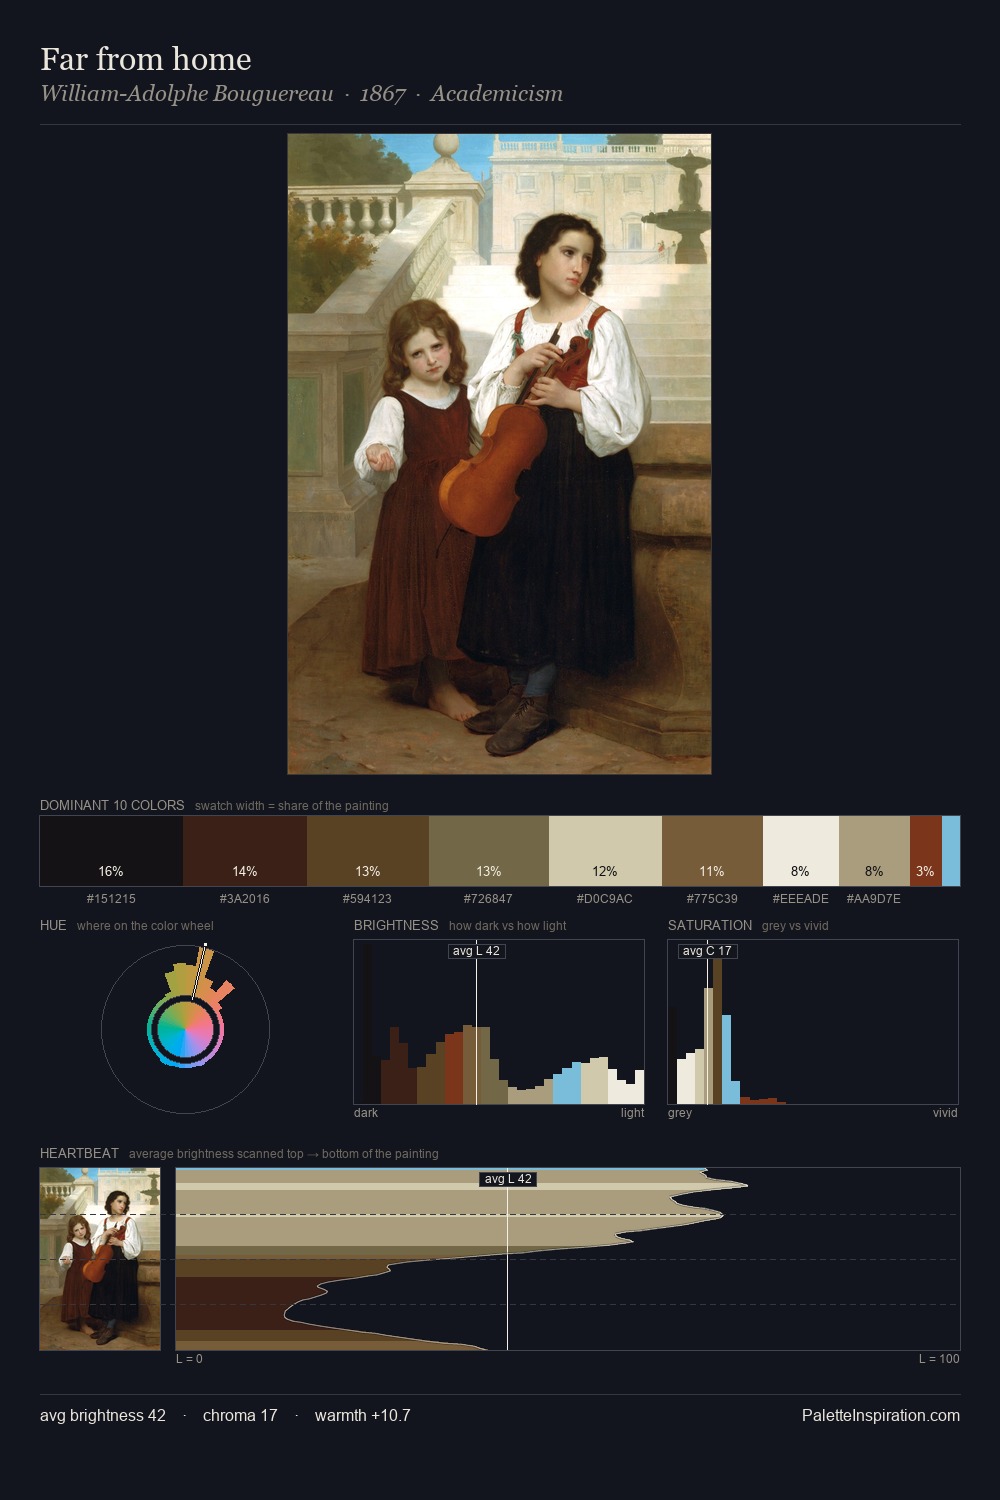Click the HUE section heading
The image size is (1000, 1500).
point(53,925)
